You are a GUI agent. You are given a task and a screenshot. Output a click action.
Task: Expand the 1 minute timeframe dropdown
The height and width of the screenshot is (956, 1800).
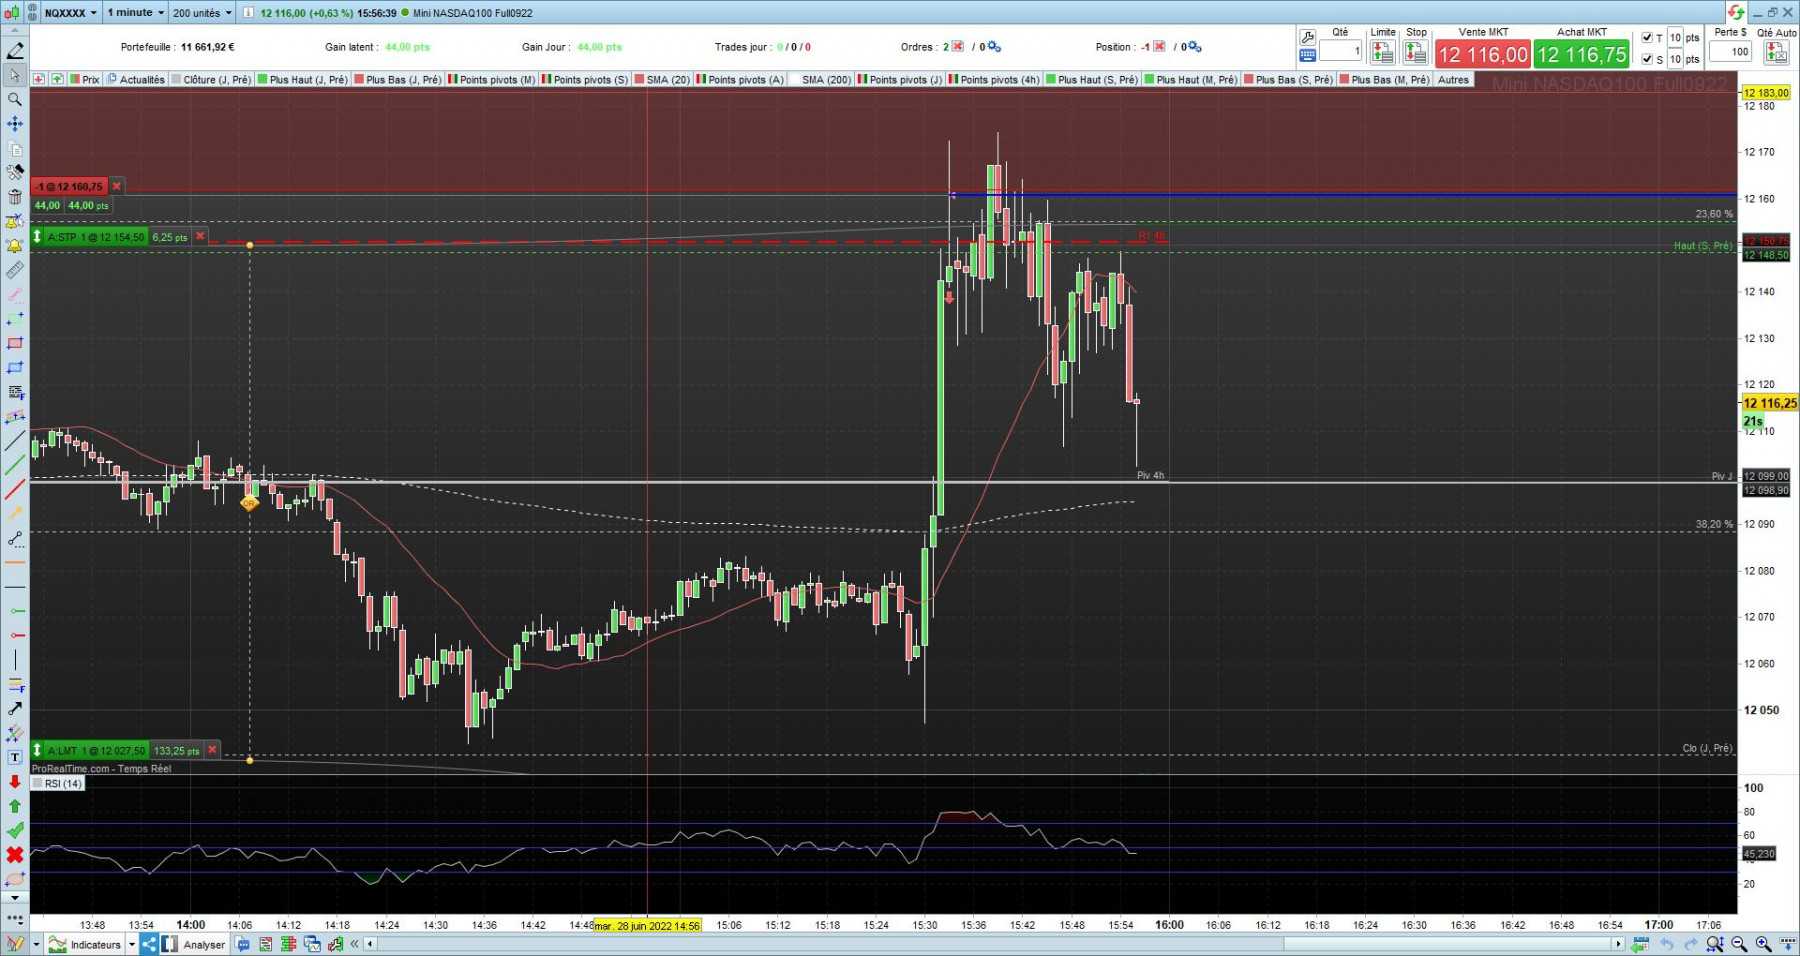pos(135,13)
